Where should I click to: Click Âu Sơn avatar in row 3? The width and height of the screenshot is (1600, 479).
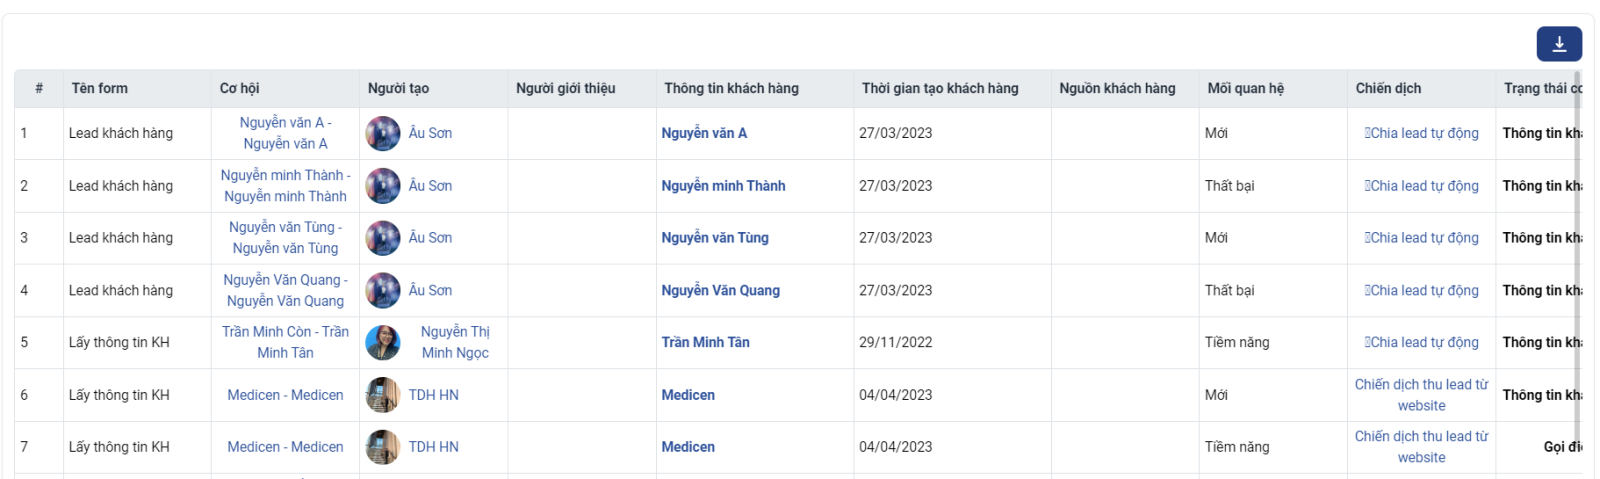pyautogui.click(x=383, y=238)
